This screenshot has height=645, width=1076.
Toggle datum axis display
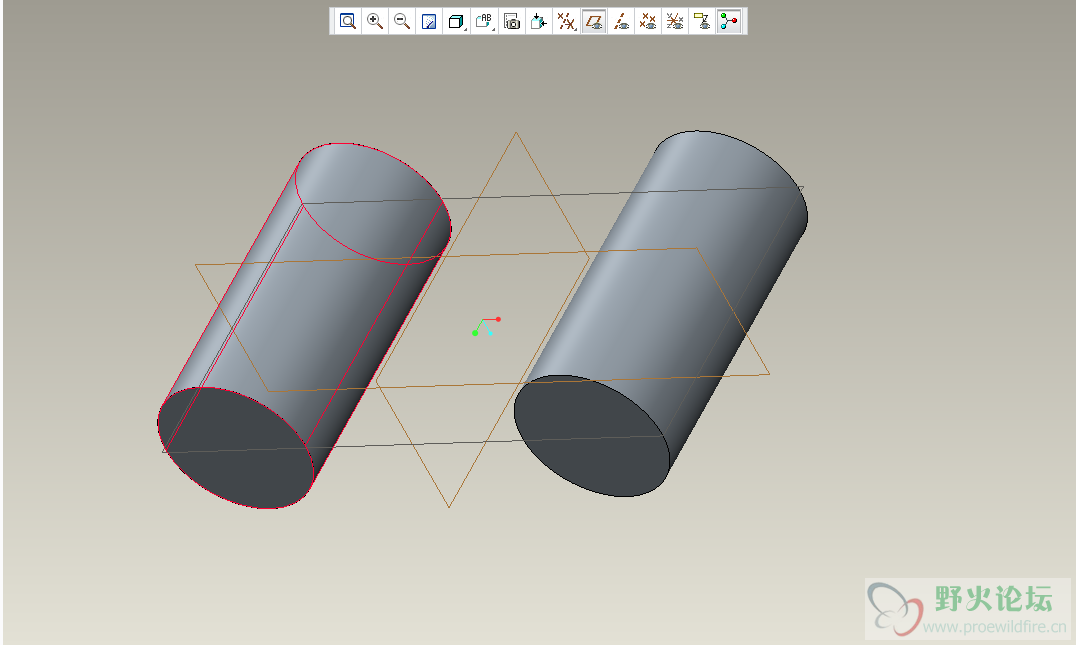(x=621, y=21)
